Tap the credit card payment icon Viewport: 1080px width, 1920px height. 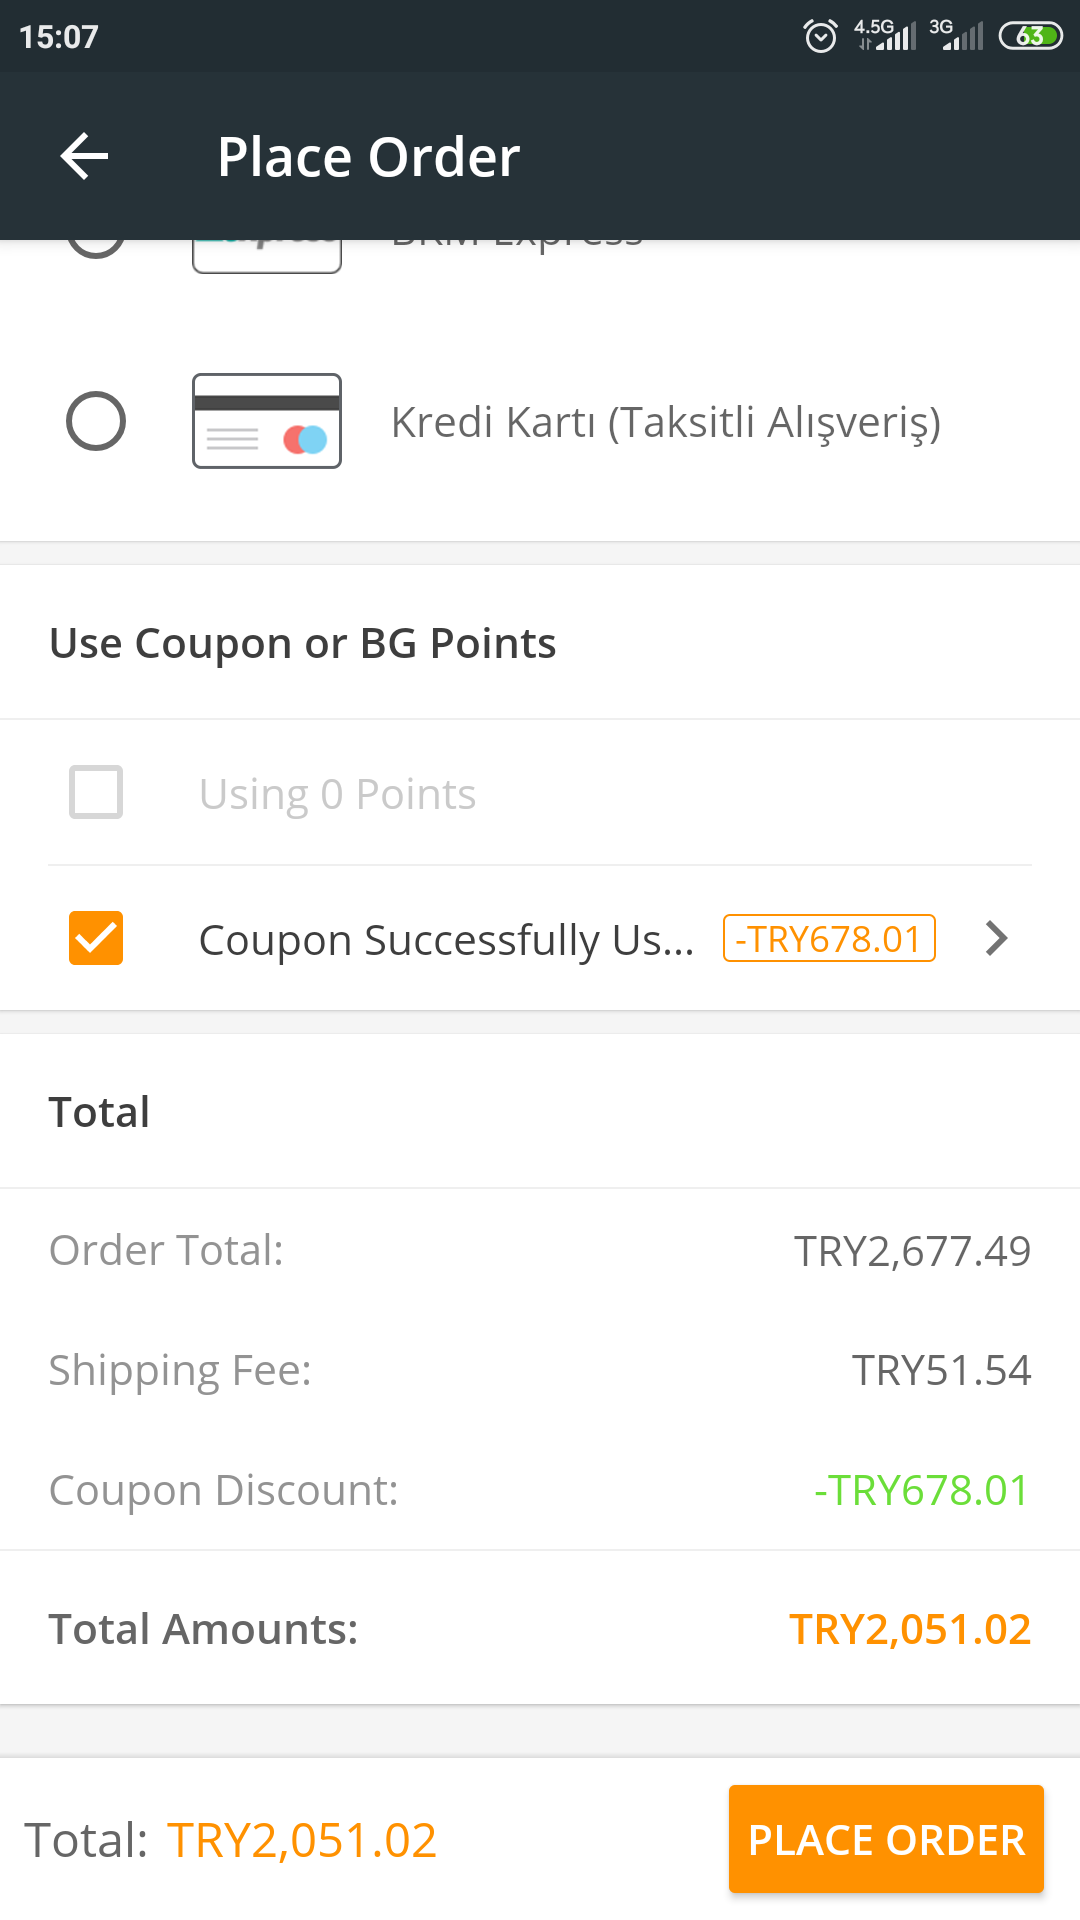267,421
